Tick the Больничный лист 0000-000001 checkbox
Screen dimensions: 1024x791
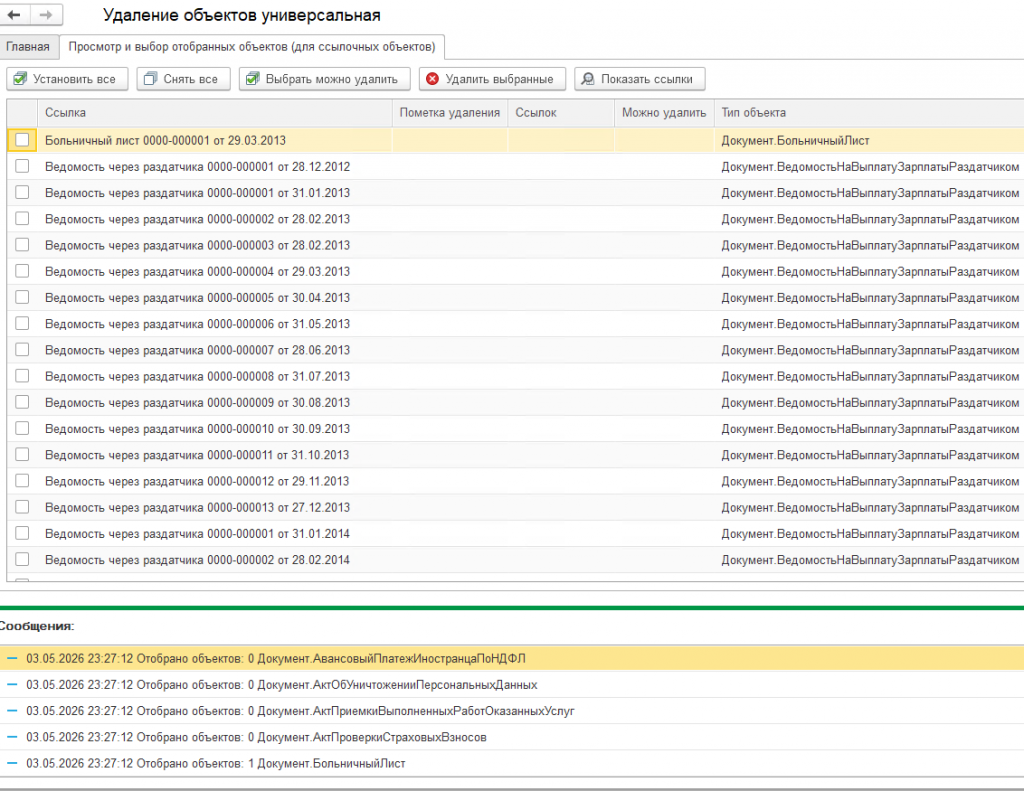click(x=22, y=140)
